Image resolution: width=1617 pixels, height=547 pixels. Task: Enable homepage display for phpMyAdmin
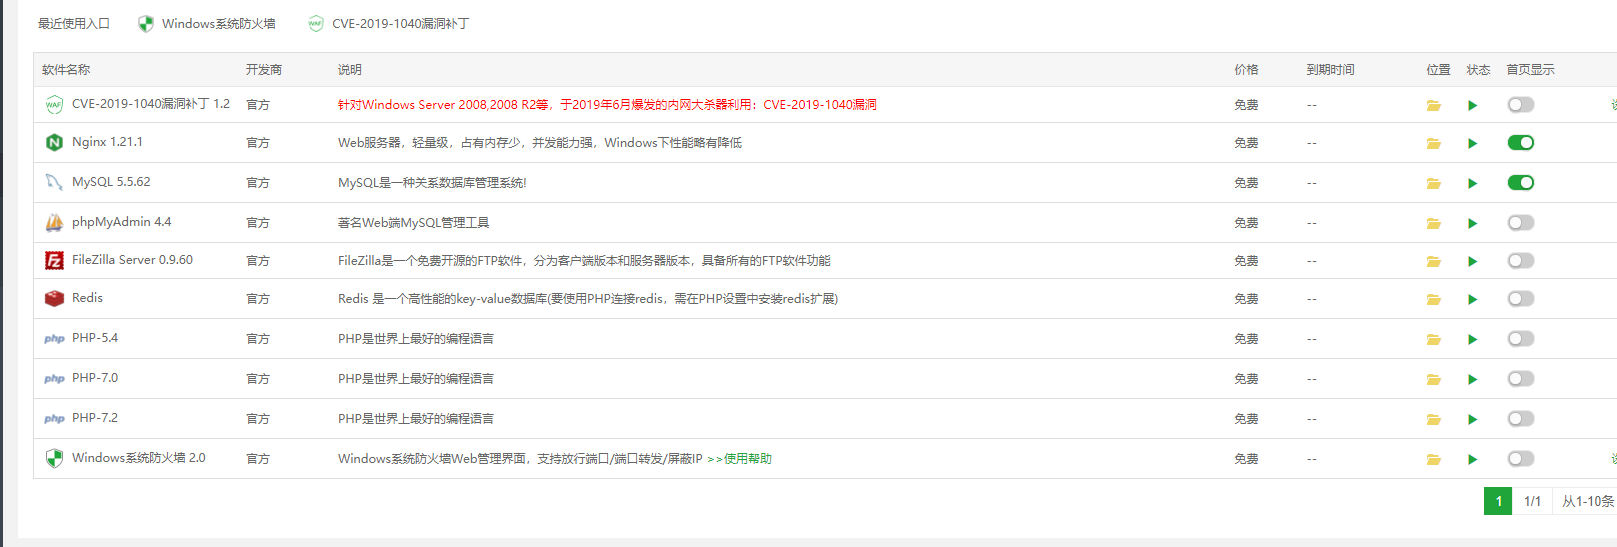tap(1520, 223)
